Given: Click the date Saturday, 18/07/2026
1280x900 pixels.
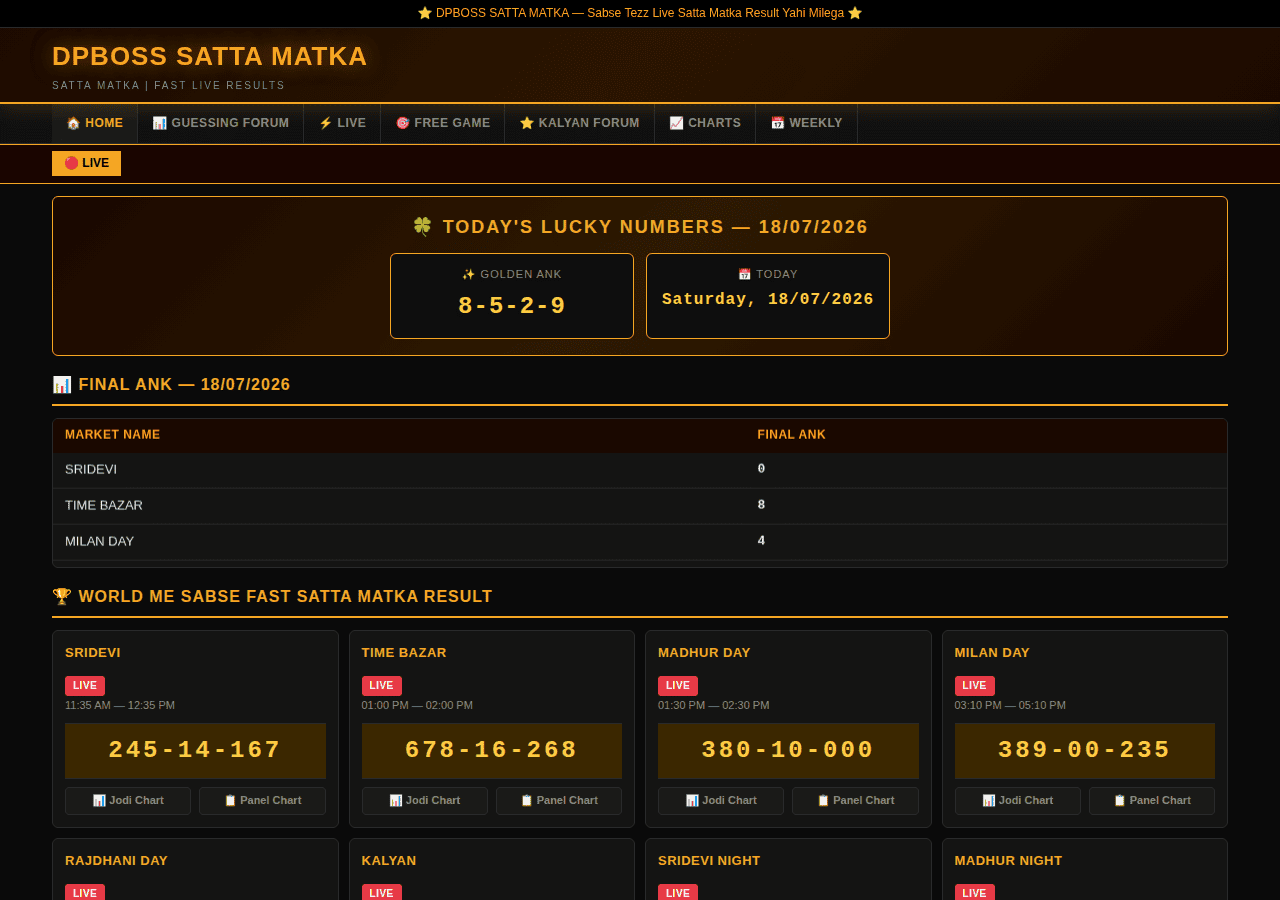Looking at the screenshot, I should (x=768, y=299).
